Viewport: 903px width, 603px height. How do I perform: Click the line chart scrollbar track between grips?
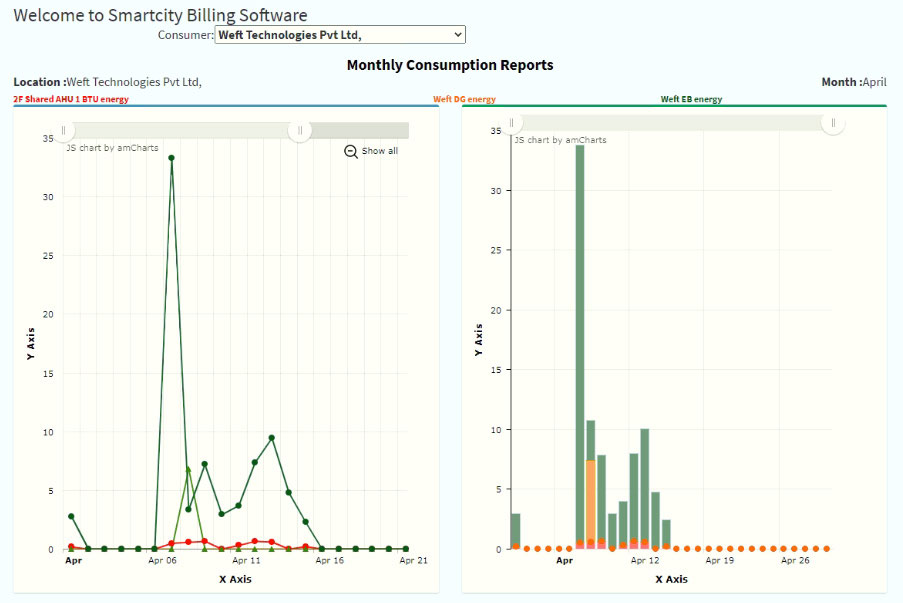(x=180, y=131)
